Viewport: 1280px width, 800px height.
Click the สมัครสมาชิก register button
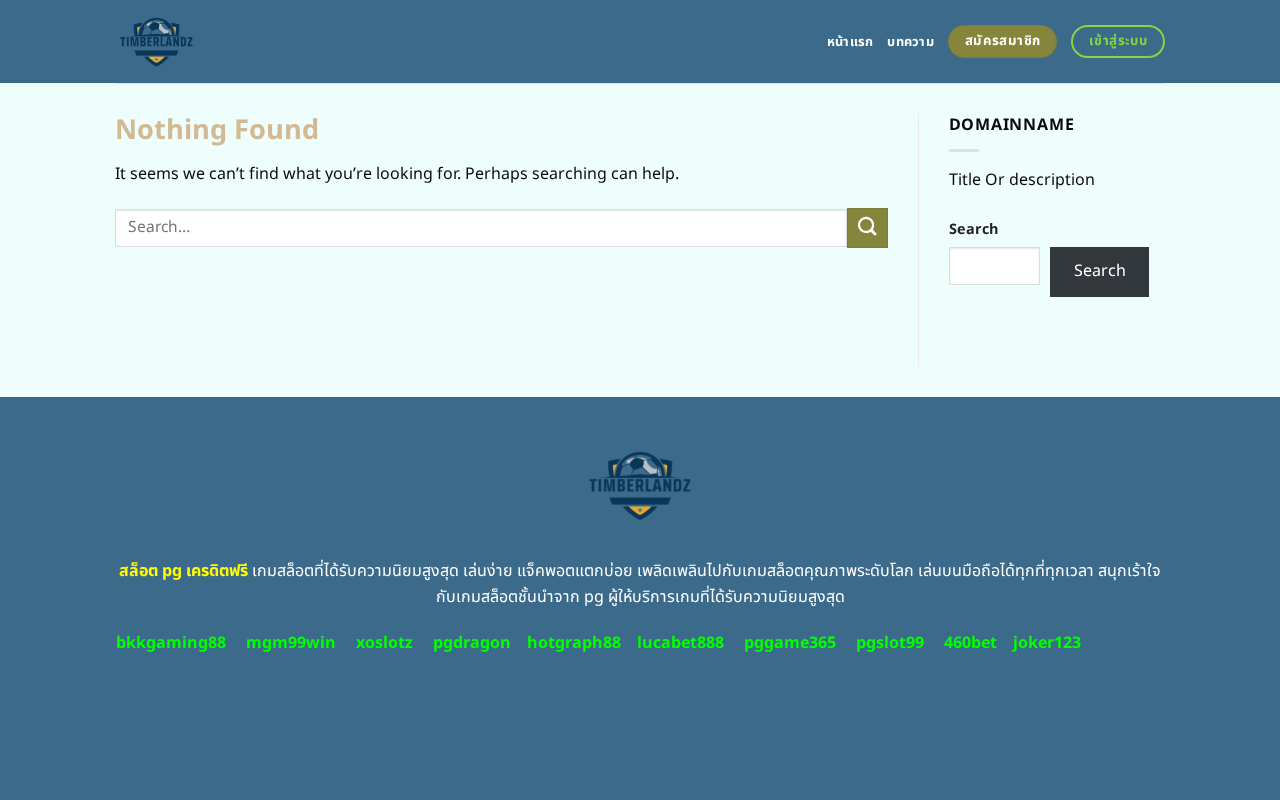coord(1002,41)
